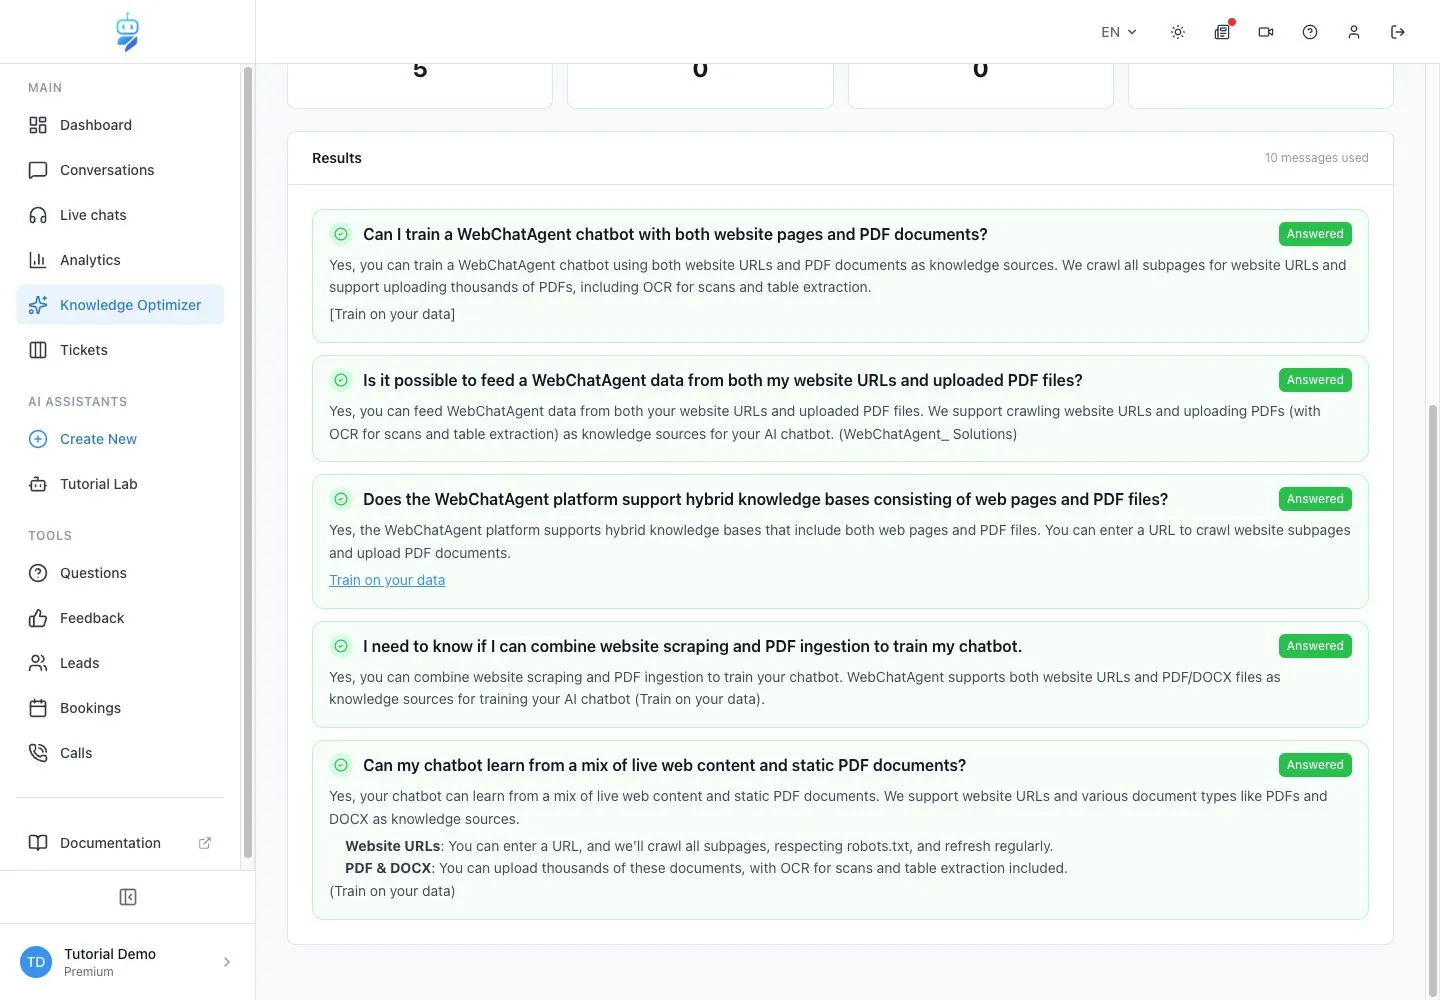Click Answered badge on live web content question
Viewport: 1440px width, 1000px height.
click(x=1315, y=765)
